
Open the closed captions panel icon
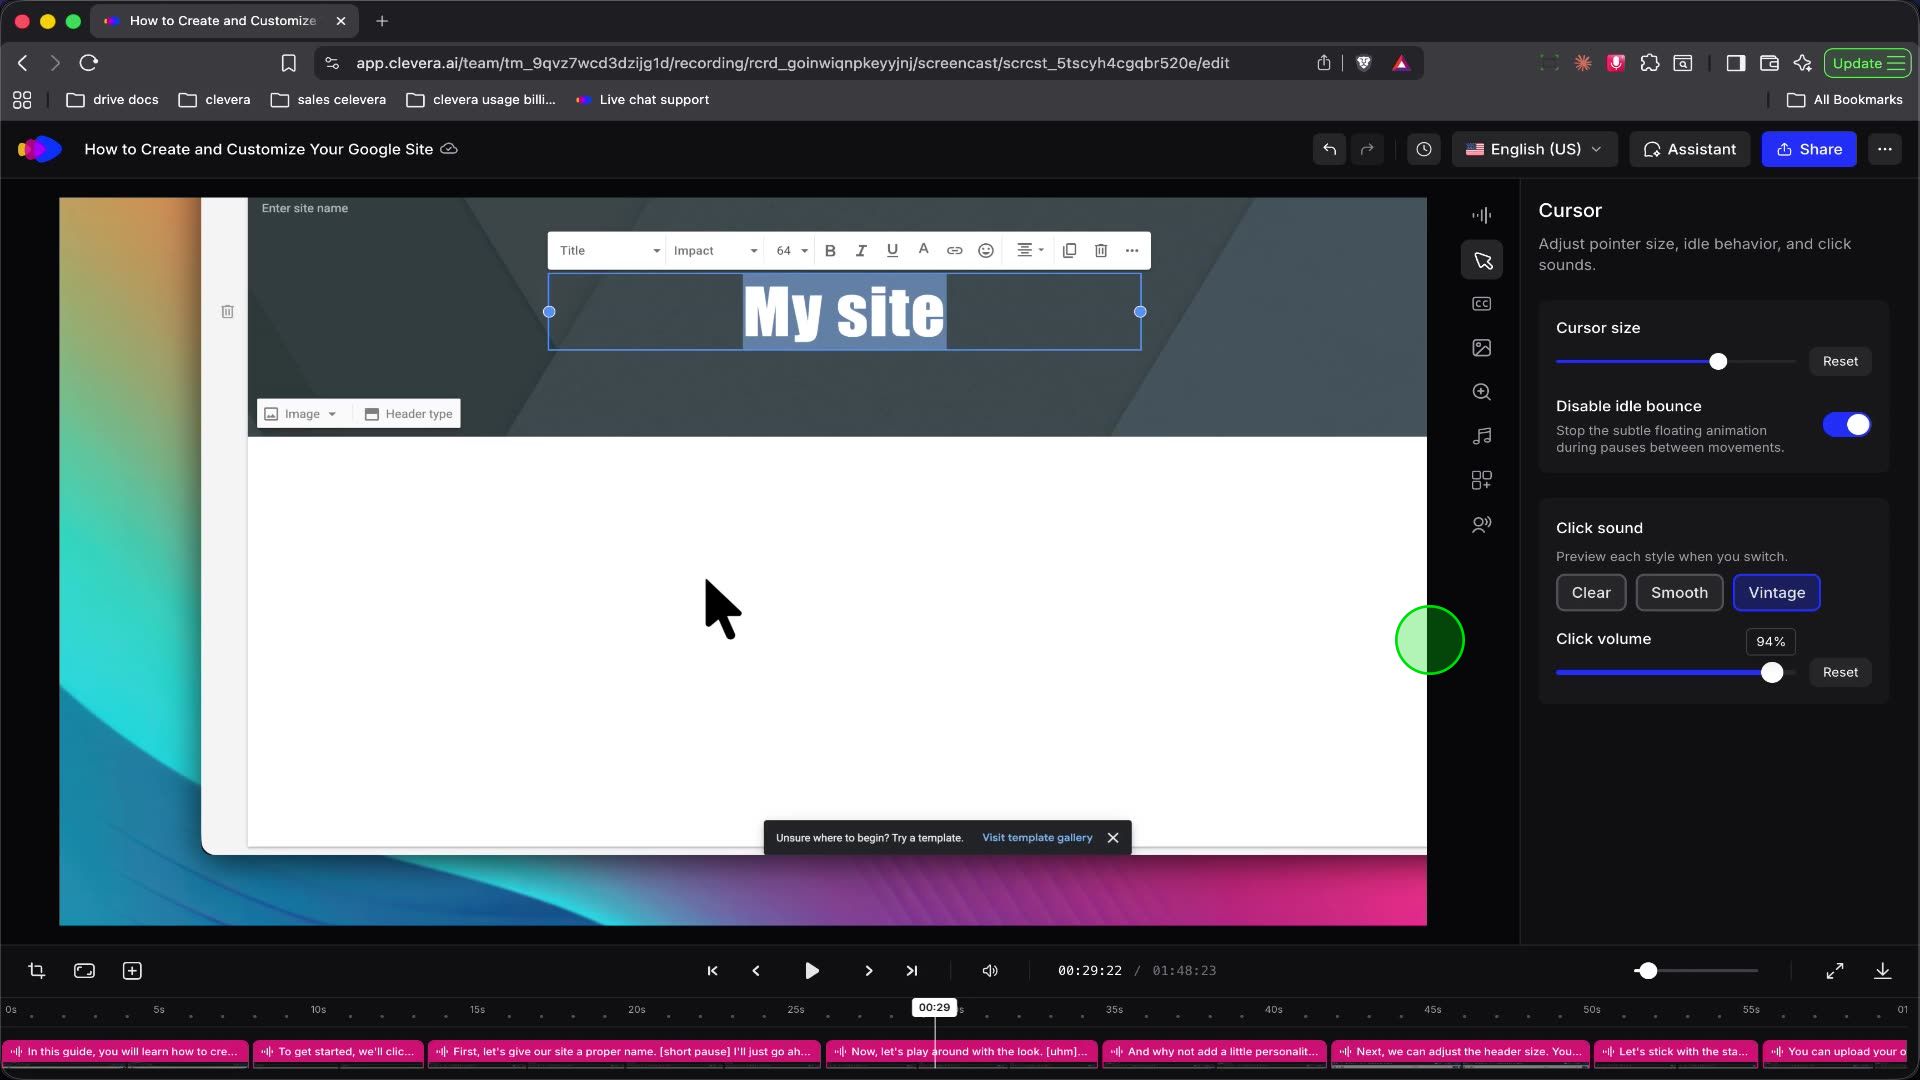tap(1482, 304)
